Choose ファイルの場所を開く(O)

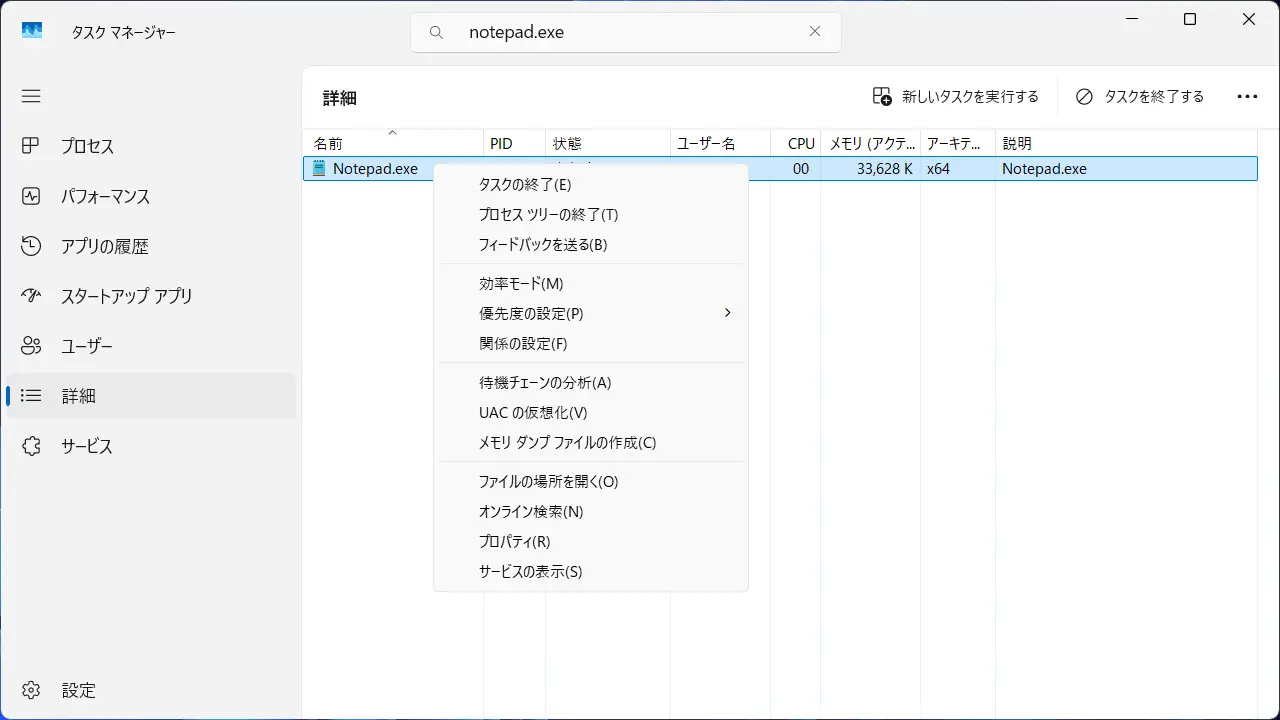(590, 481)
